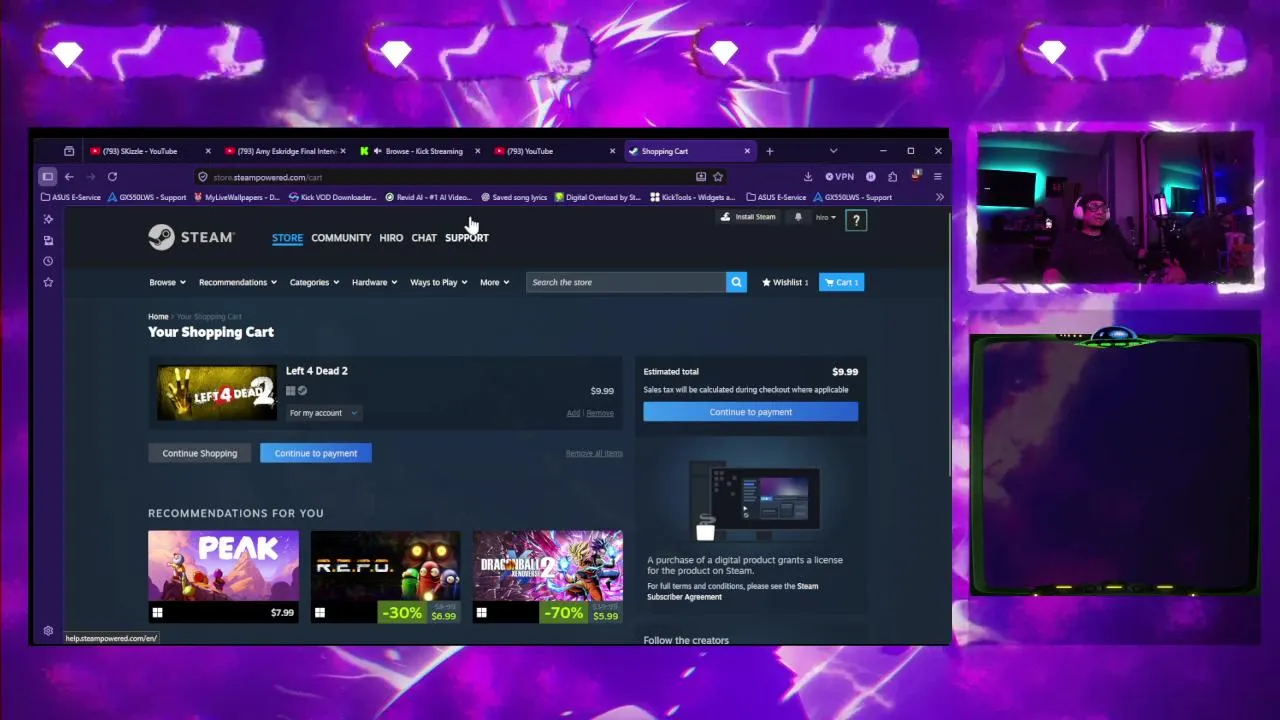Click the magnifier search button in store
The image size is (1280, 720).
pos(736,282)
